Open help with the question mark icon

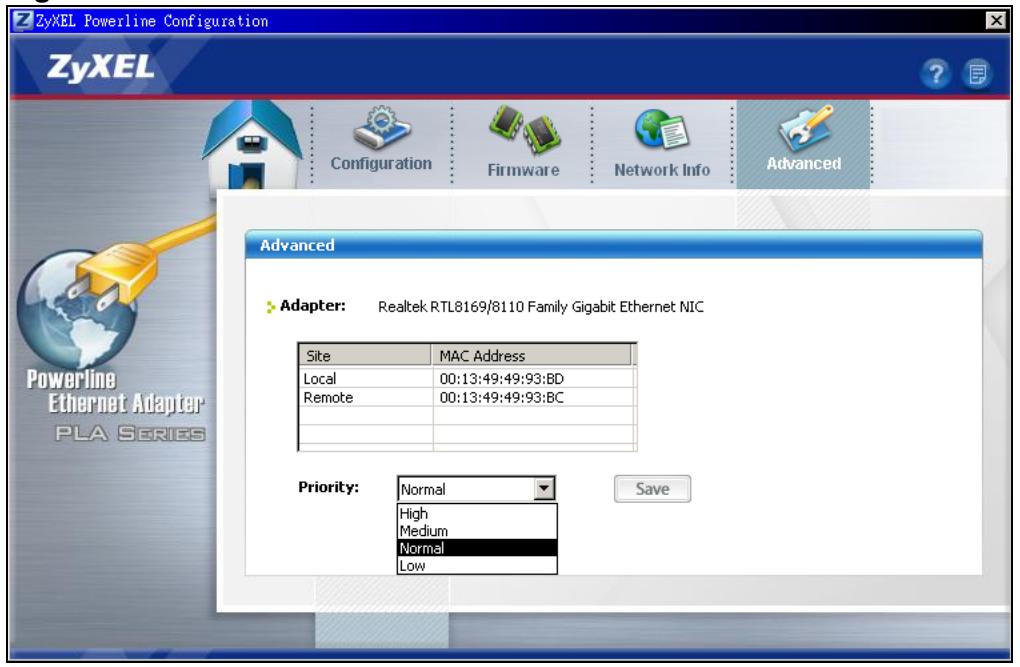[x=935, y=74]
